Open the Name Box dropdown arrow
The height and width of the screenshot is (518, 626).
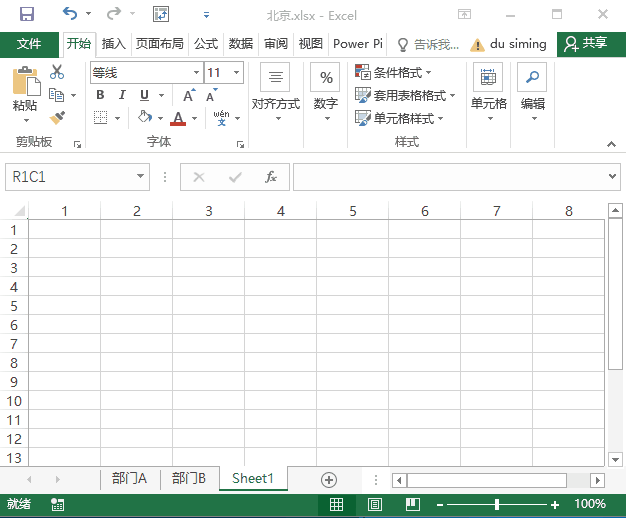[x=141, y=177]
